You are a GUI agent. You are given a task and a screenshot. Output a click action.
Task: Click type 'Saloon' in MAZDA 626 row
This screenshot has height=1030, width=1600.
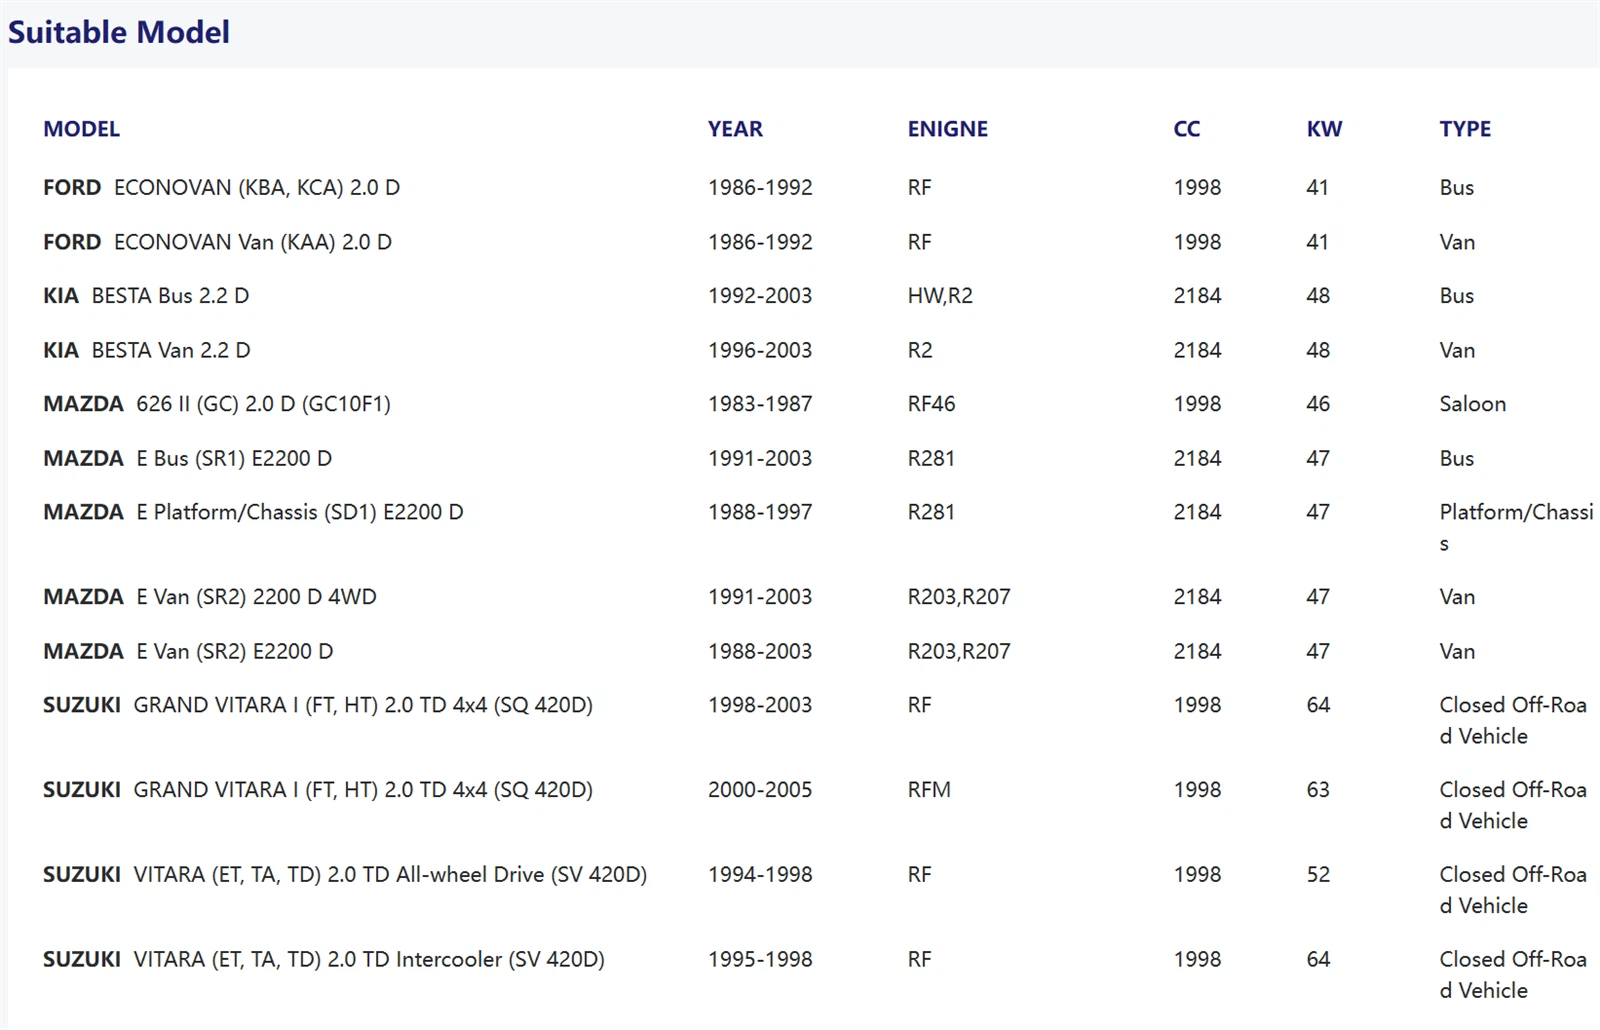point(1472,404)
